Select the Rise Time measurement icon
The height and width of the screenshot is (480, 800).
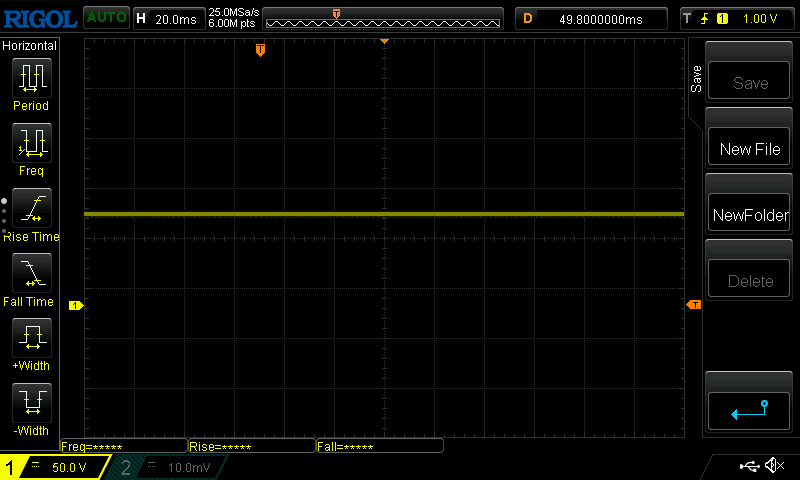coord(32,208)
